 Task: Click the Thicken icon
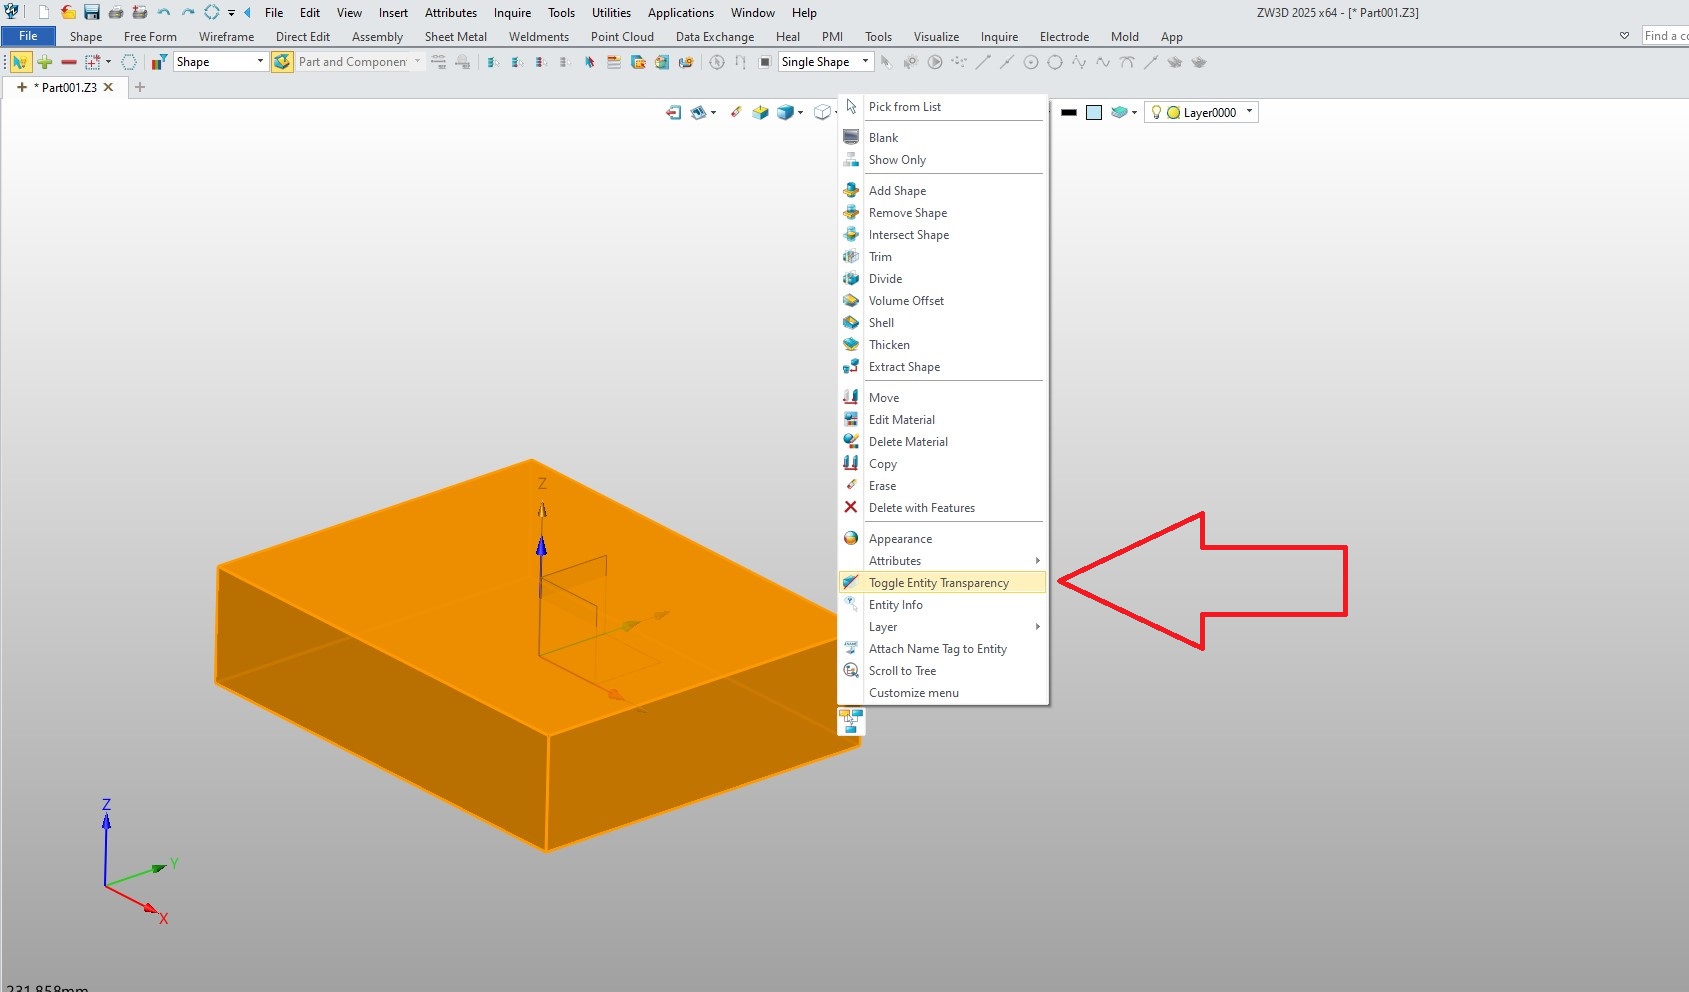(851, 344)
